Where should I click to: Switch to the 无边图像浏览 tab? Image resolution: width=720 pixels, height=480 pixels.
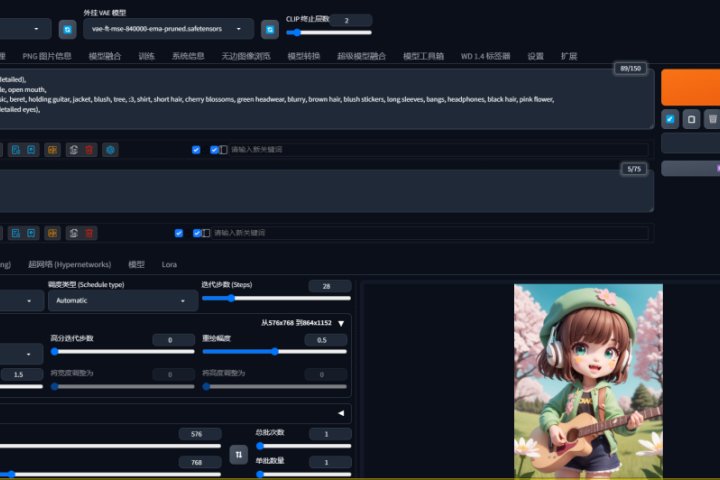coord(246,56)
